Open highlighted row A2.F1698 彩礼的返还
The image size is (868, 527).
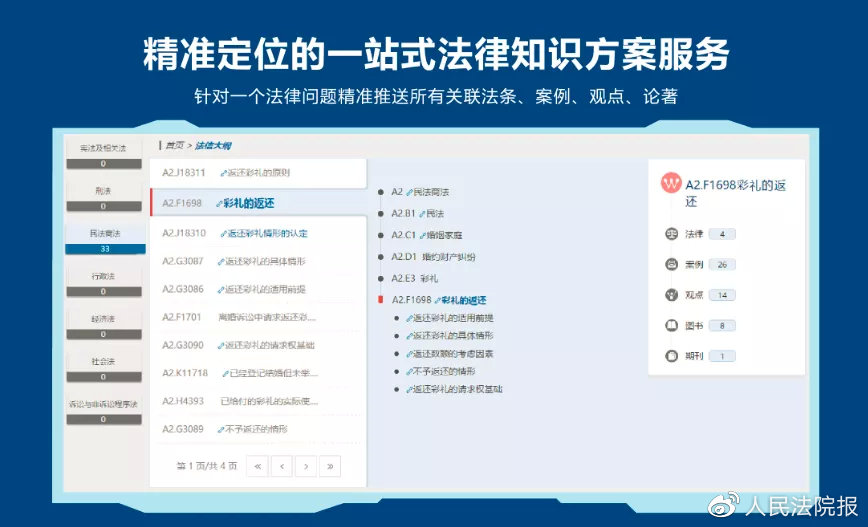[x=258, y=203]
